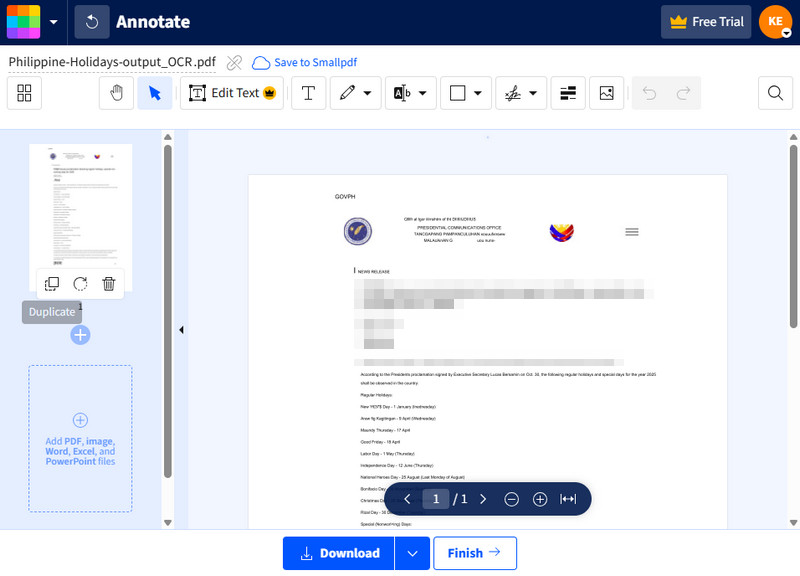This screenshot has height=576, width=800.
Task: Expand the shape tool dropdown
Action: 477,93
